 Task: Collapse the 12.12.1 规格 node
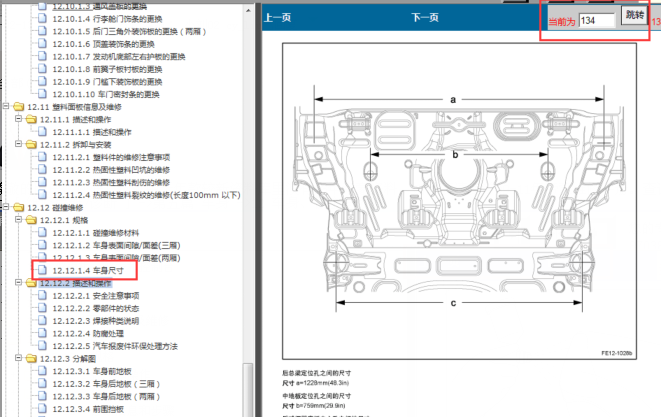[x=19, y=220]
